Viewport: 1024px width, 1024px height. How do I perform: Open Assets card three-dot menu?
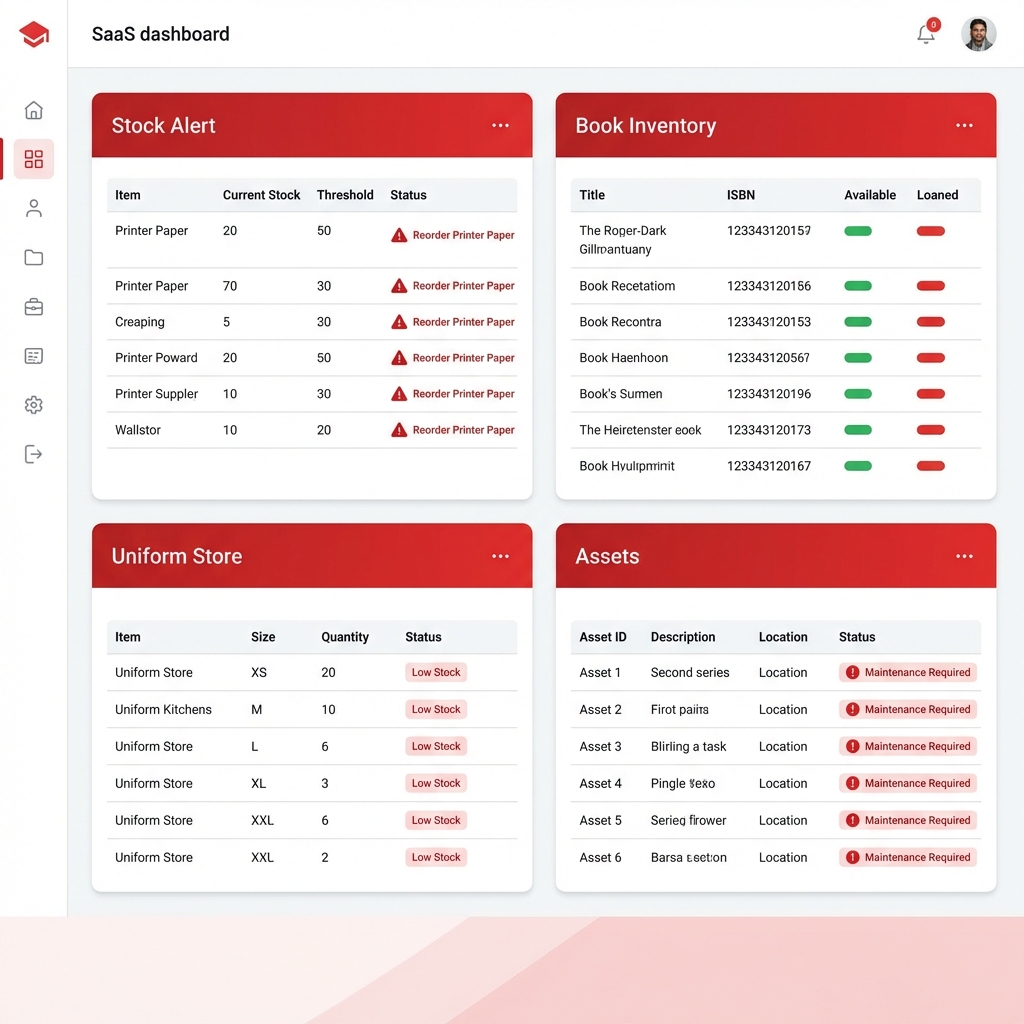[x=964, y=557]
